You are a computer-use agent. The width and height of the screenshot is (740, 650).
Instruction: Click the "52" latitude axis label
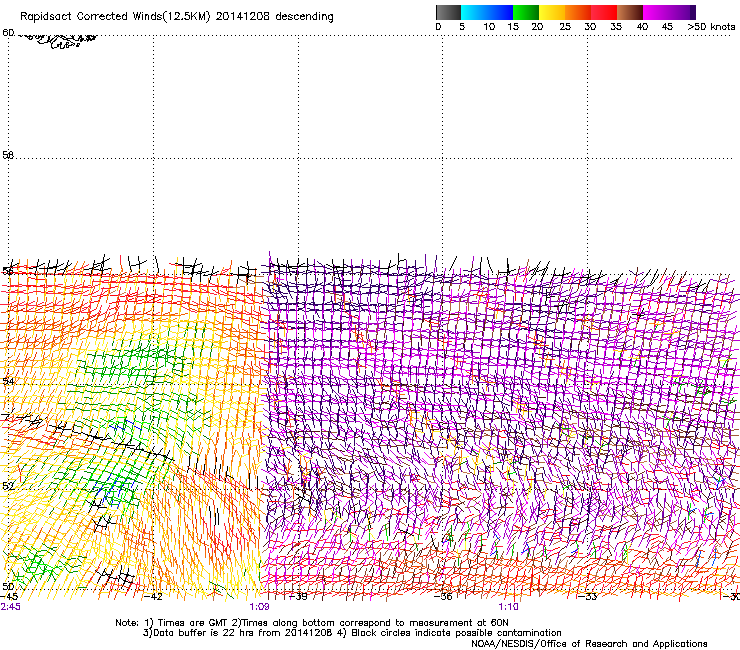tap(8, 486)
